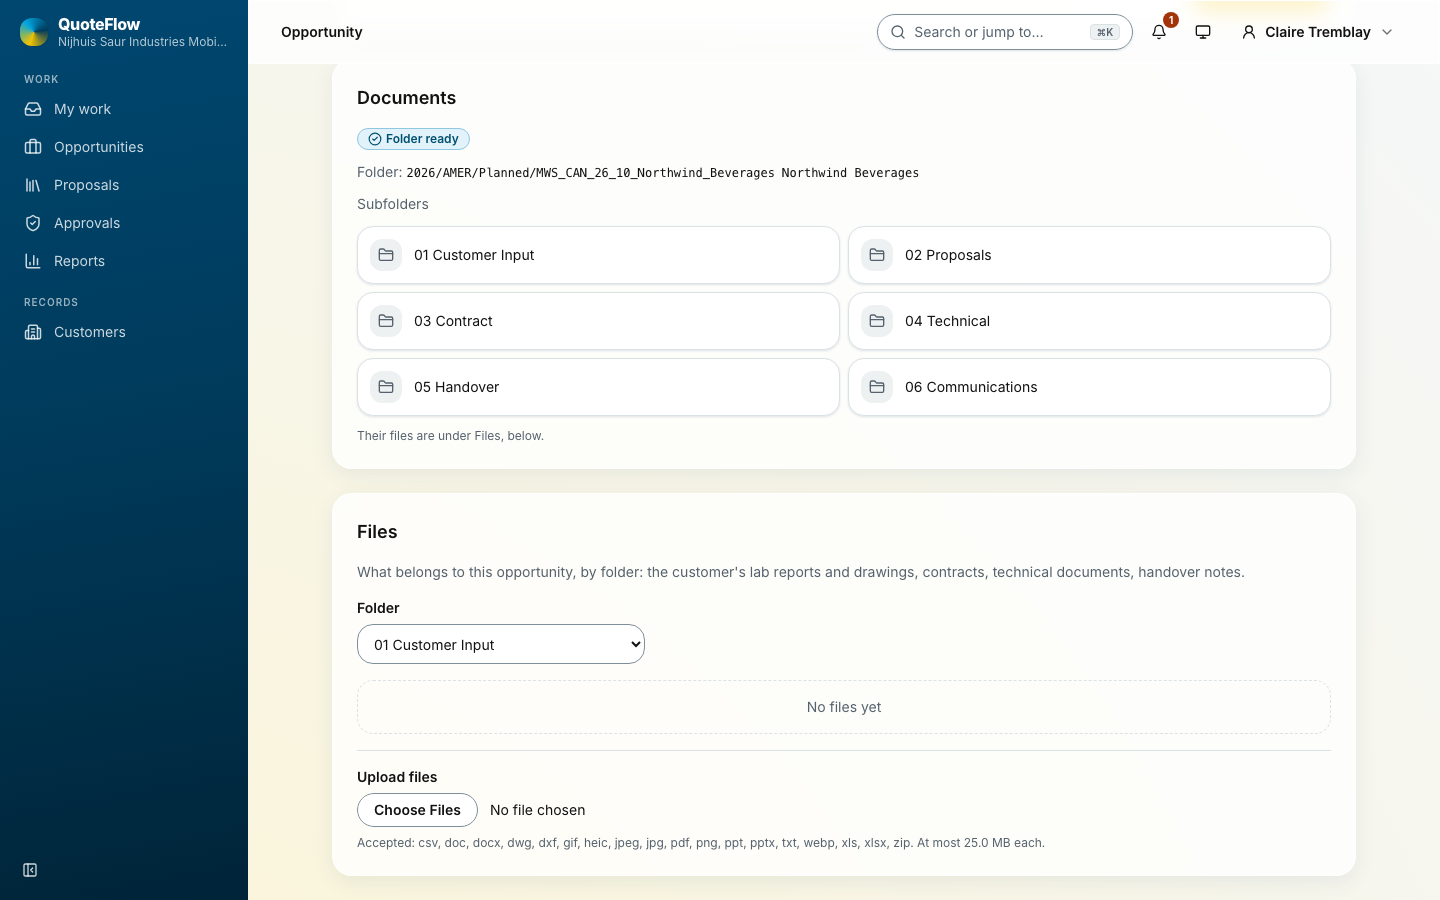Go to My work
Screen dimensions: 1440x900
(124, 109)
